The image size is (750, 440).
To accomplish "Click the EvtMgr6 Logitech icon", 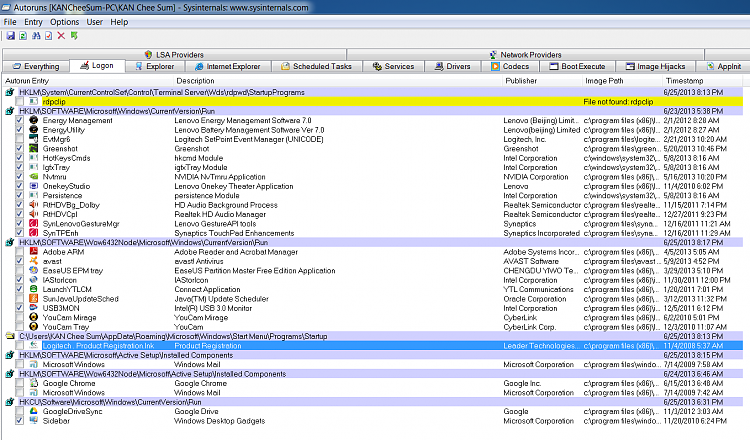I will [33, 139].
